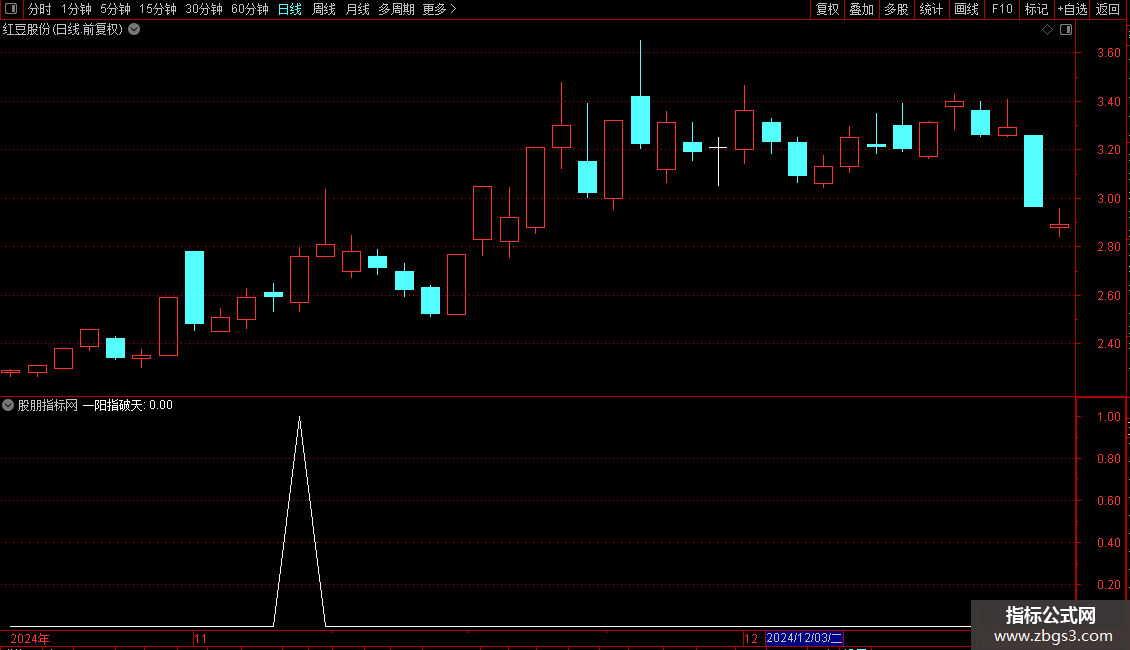Select the 60分钟 period tab
This screenshot has height=650, width=1130.
point(249,9)
